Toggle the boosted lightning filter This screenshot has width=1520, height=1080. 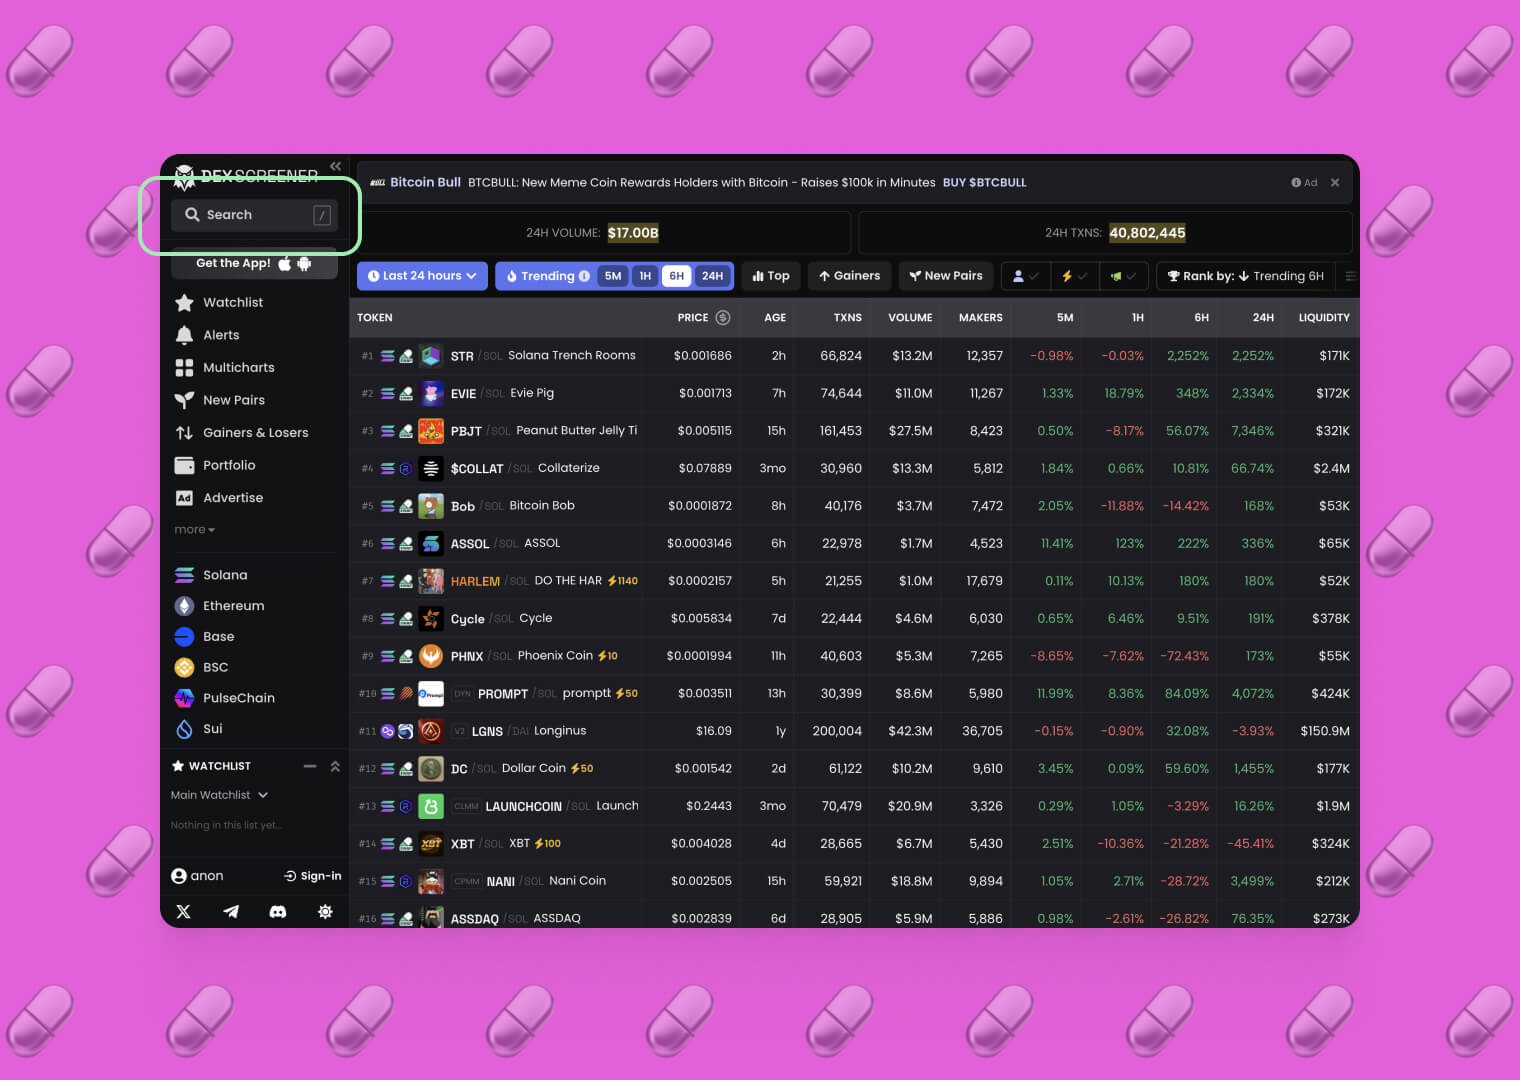pyautogui.click(x=1074, y=276)
